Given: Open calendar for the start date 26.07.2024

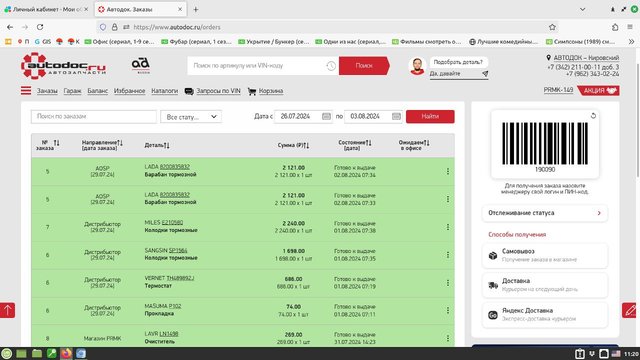Looking at the screenshot, I should [326, 116].
